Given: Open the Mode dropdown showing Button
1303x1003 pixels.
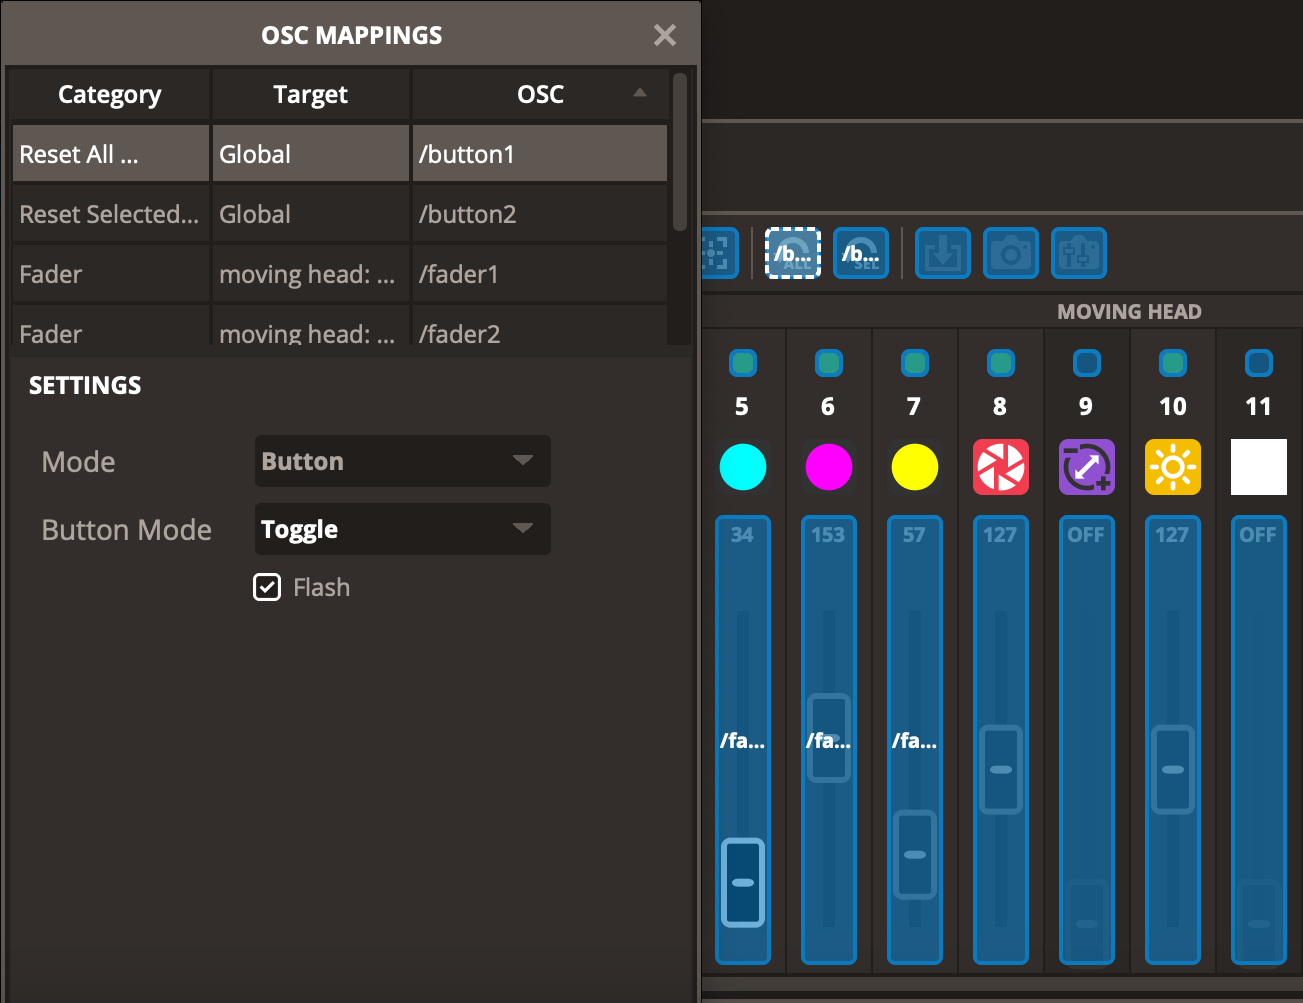Looking at the screenshot, I should (402, 461).
